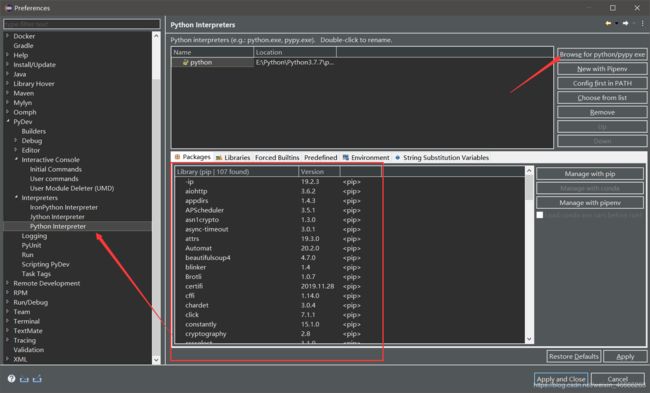650x393 pixels.
Task: Open the view menu dots icon
Action: [643, 24]
